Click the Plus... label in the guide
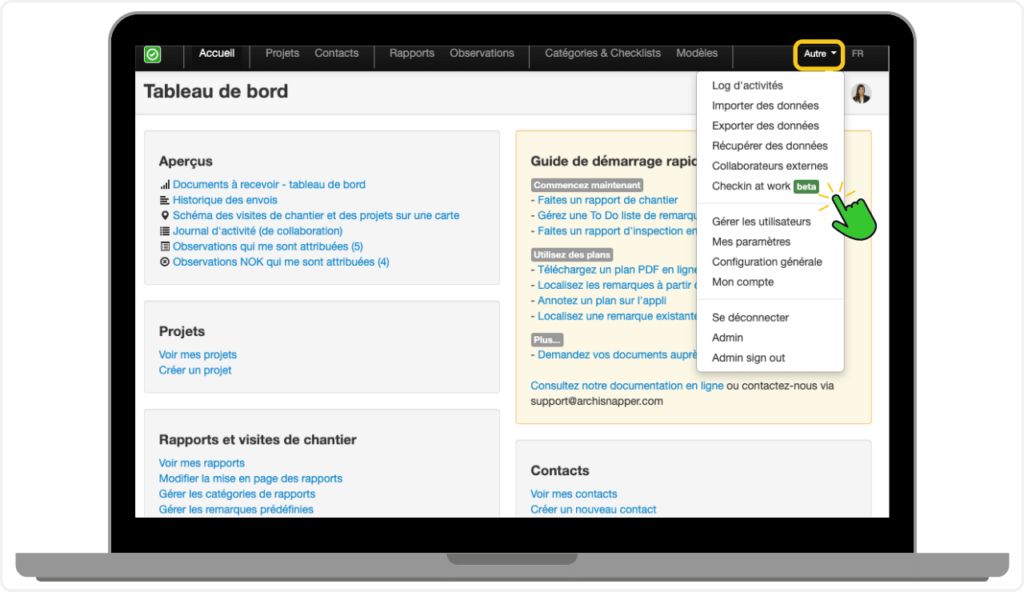Viewport: 1024px width, 592px height. 547,340
